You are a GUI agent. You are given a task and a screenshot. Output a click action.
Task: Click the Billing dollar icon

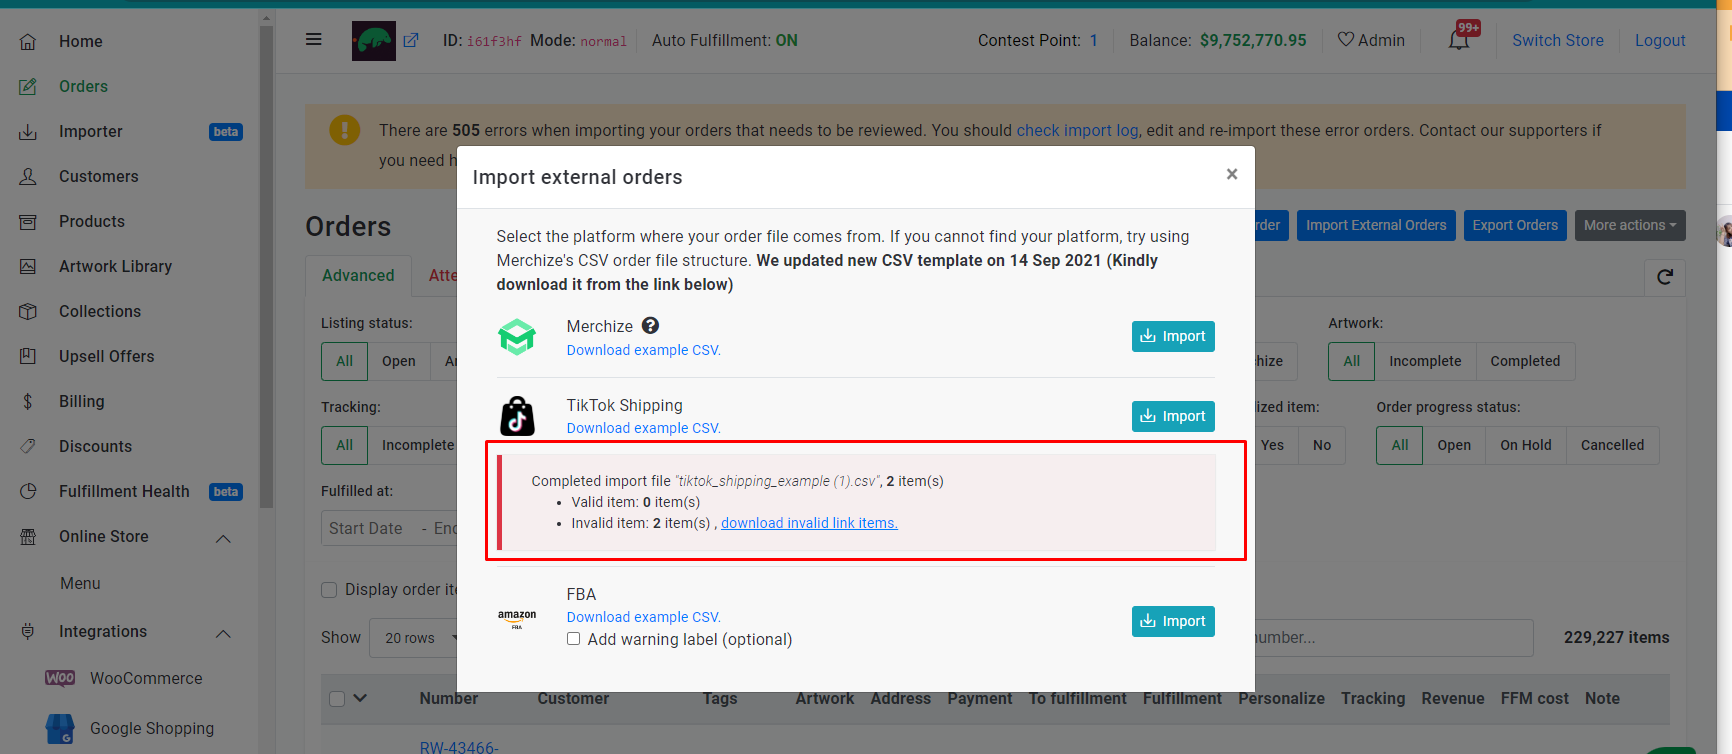tap(28, 401)
